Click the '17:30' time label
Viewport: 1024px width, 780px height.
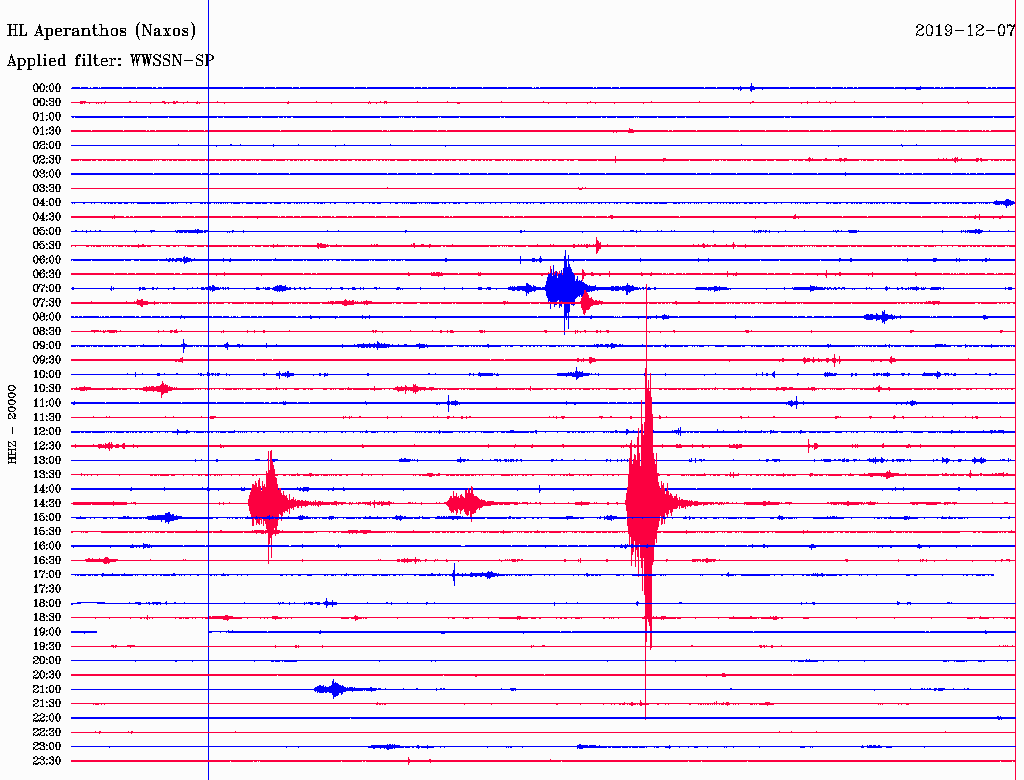click(x=47, y=589)
